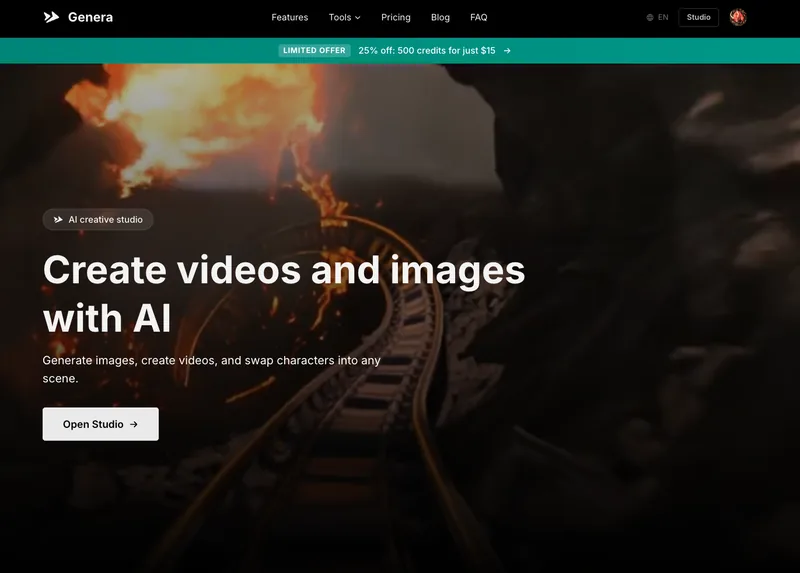Open the Blog link
800x573 pixels.
click(x=440, y=17)
